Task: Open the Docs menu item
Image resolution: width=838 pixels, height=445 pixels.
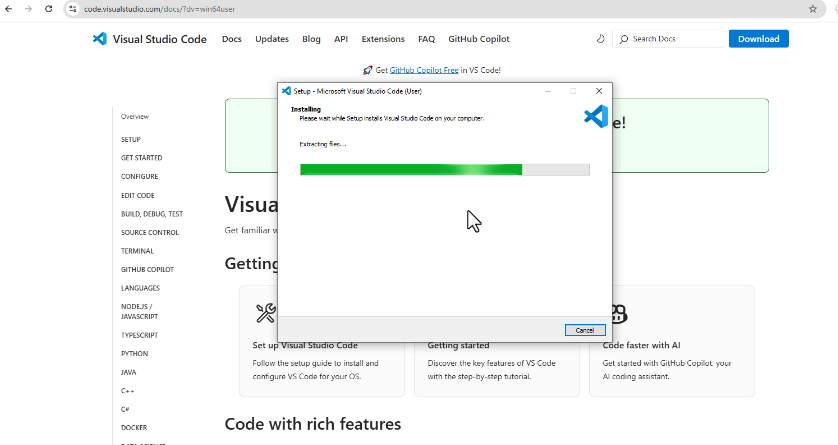Action: pos(232,39)
